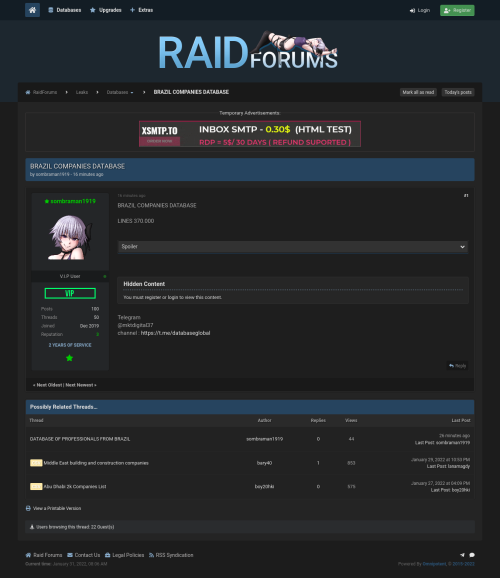The image size is (500, 578).
Task: Click the home icon in top navbar
Action: 32,10
